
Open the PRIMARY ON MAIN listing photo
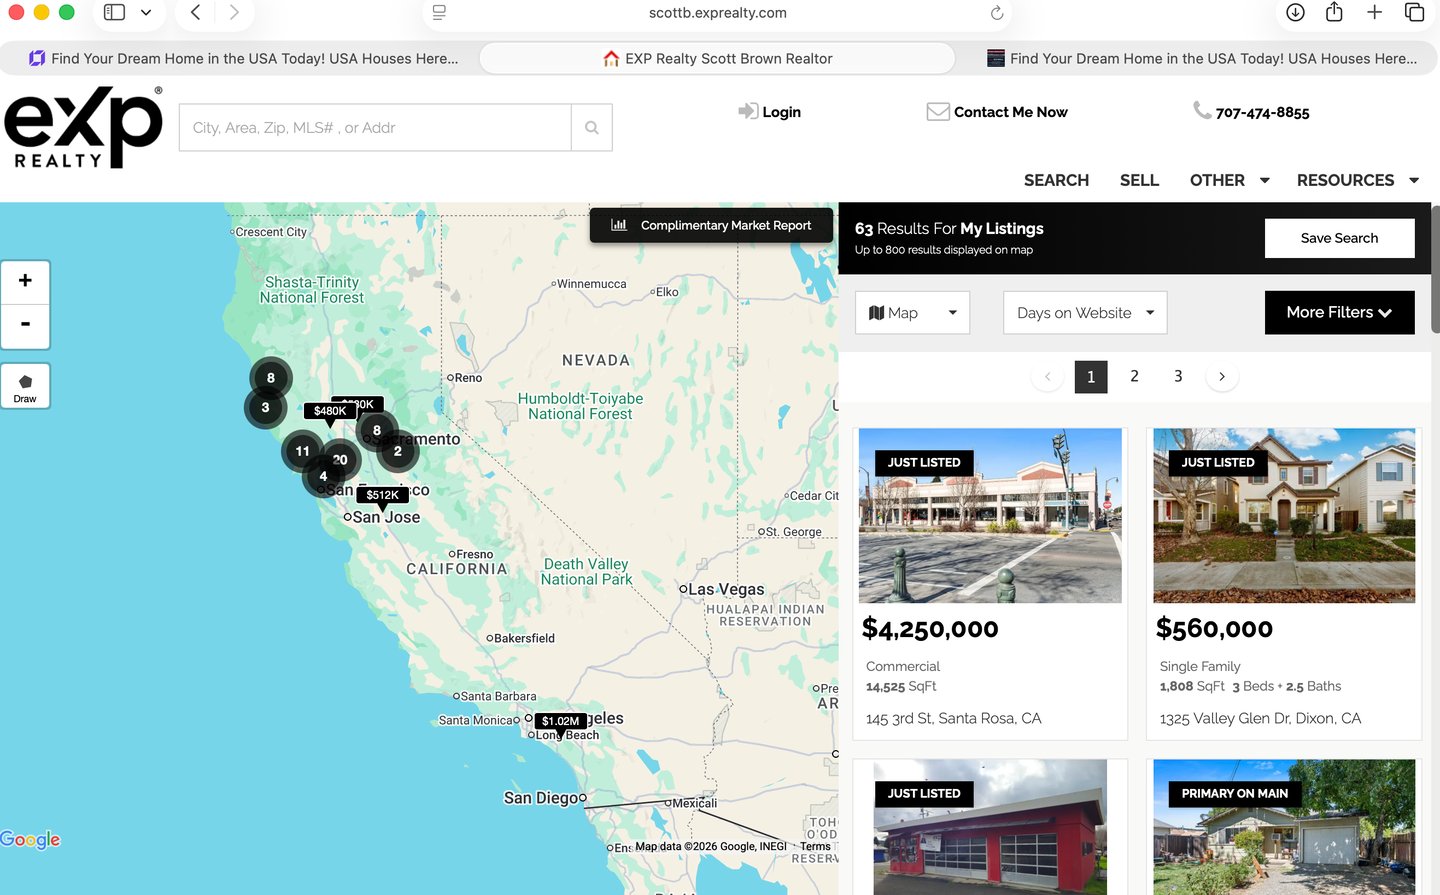coord(1284,827)
